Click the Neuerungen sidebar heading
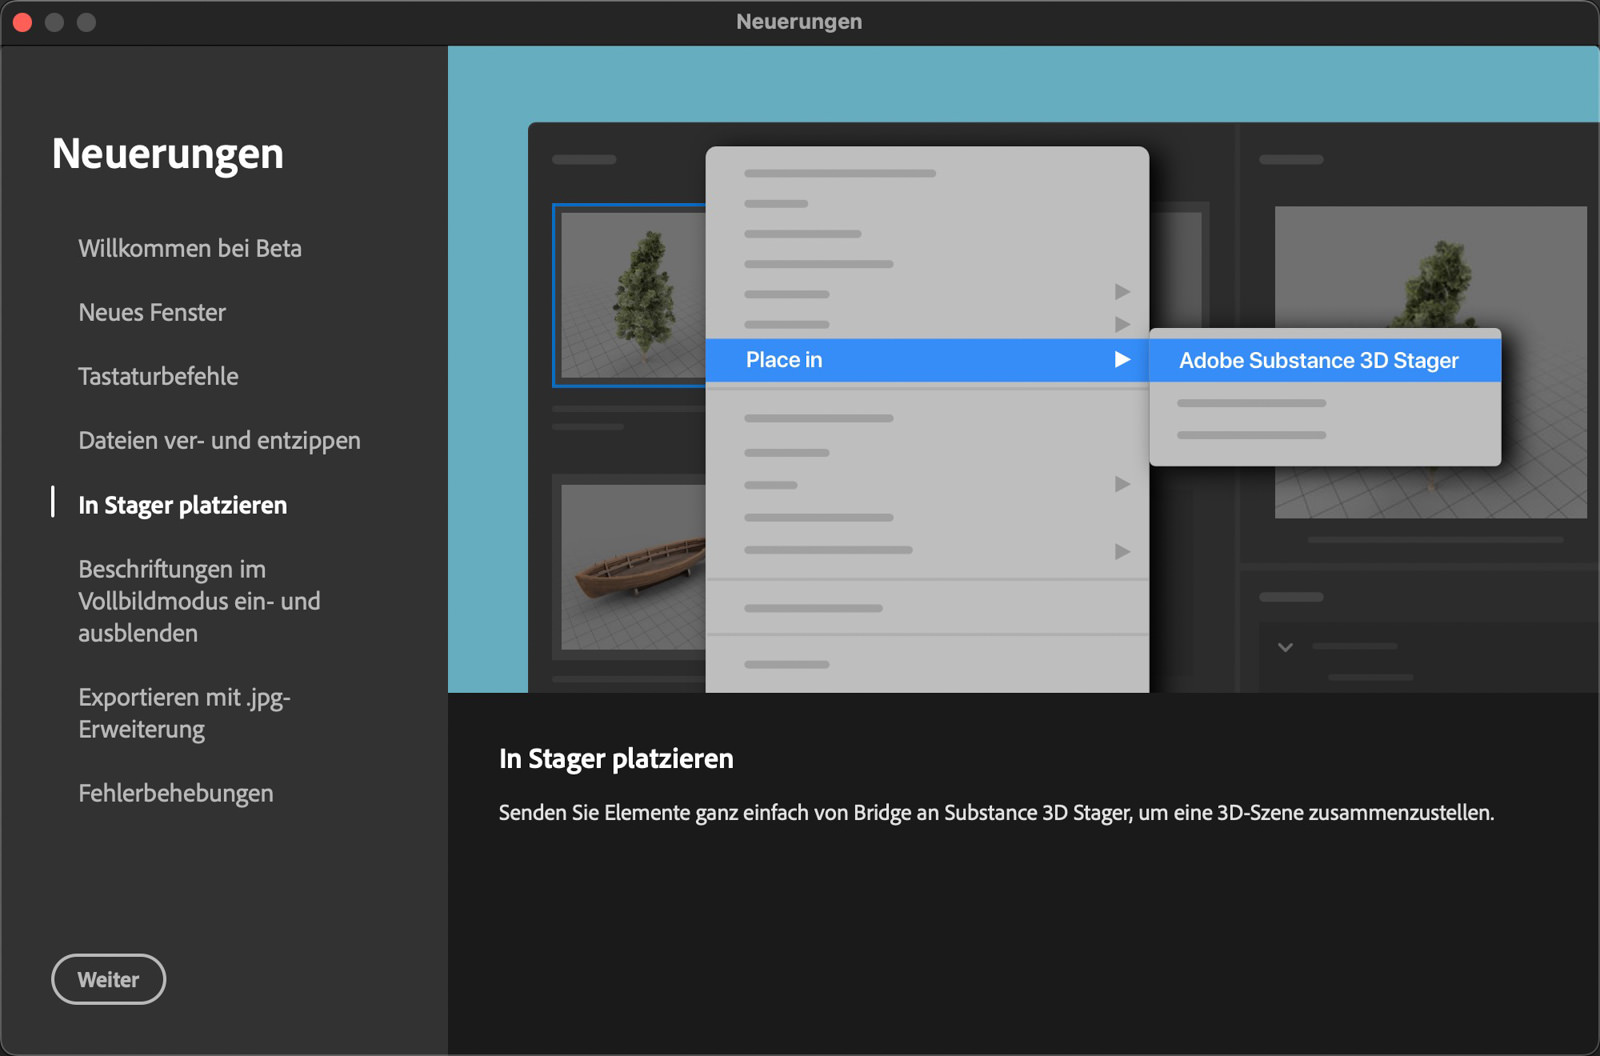 (168, 154)
